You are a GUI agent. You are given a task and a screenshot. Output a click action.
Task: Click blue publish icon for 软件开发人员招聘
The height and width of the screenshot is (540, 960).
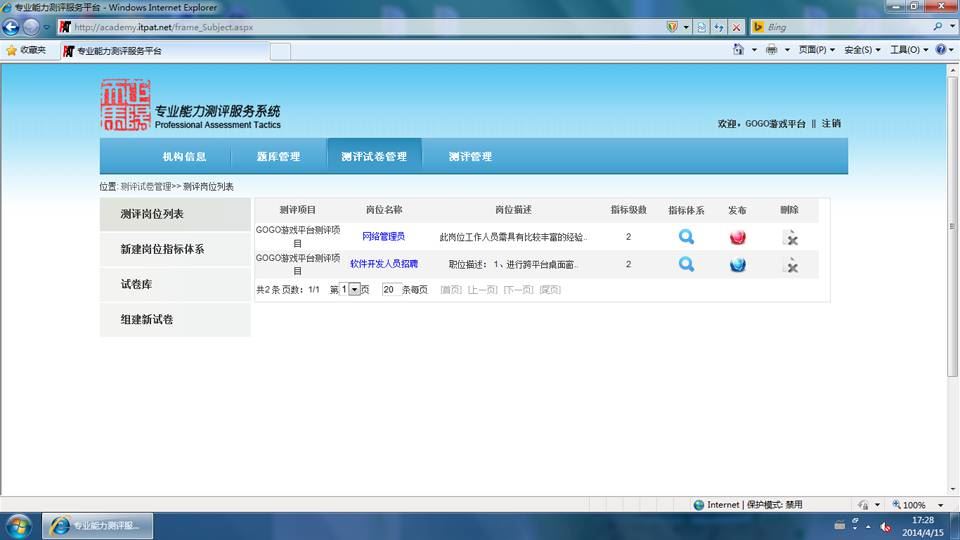pyautogui.click(x=737, y=264)
